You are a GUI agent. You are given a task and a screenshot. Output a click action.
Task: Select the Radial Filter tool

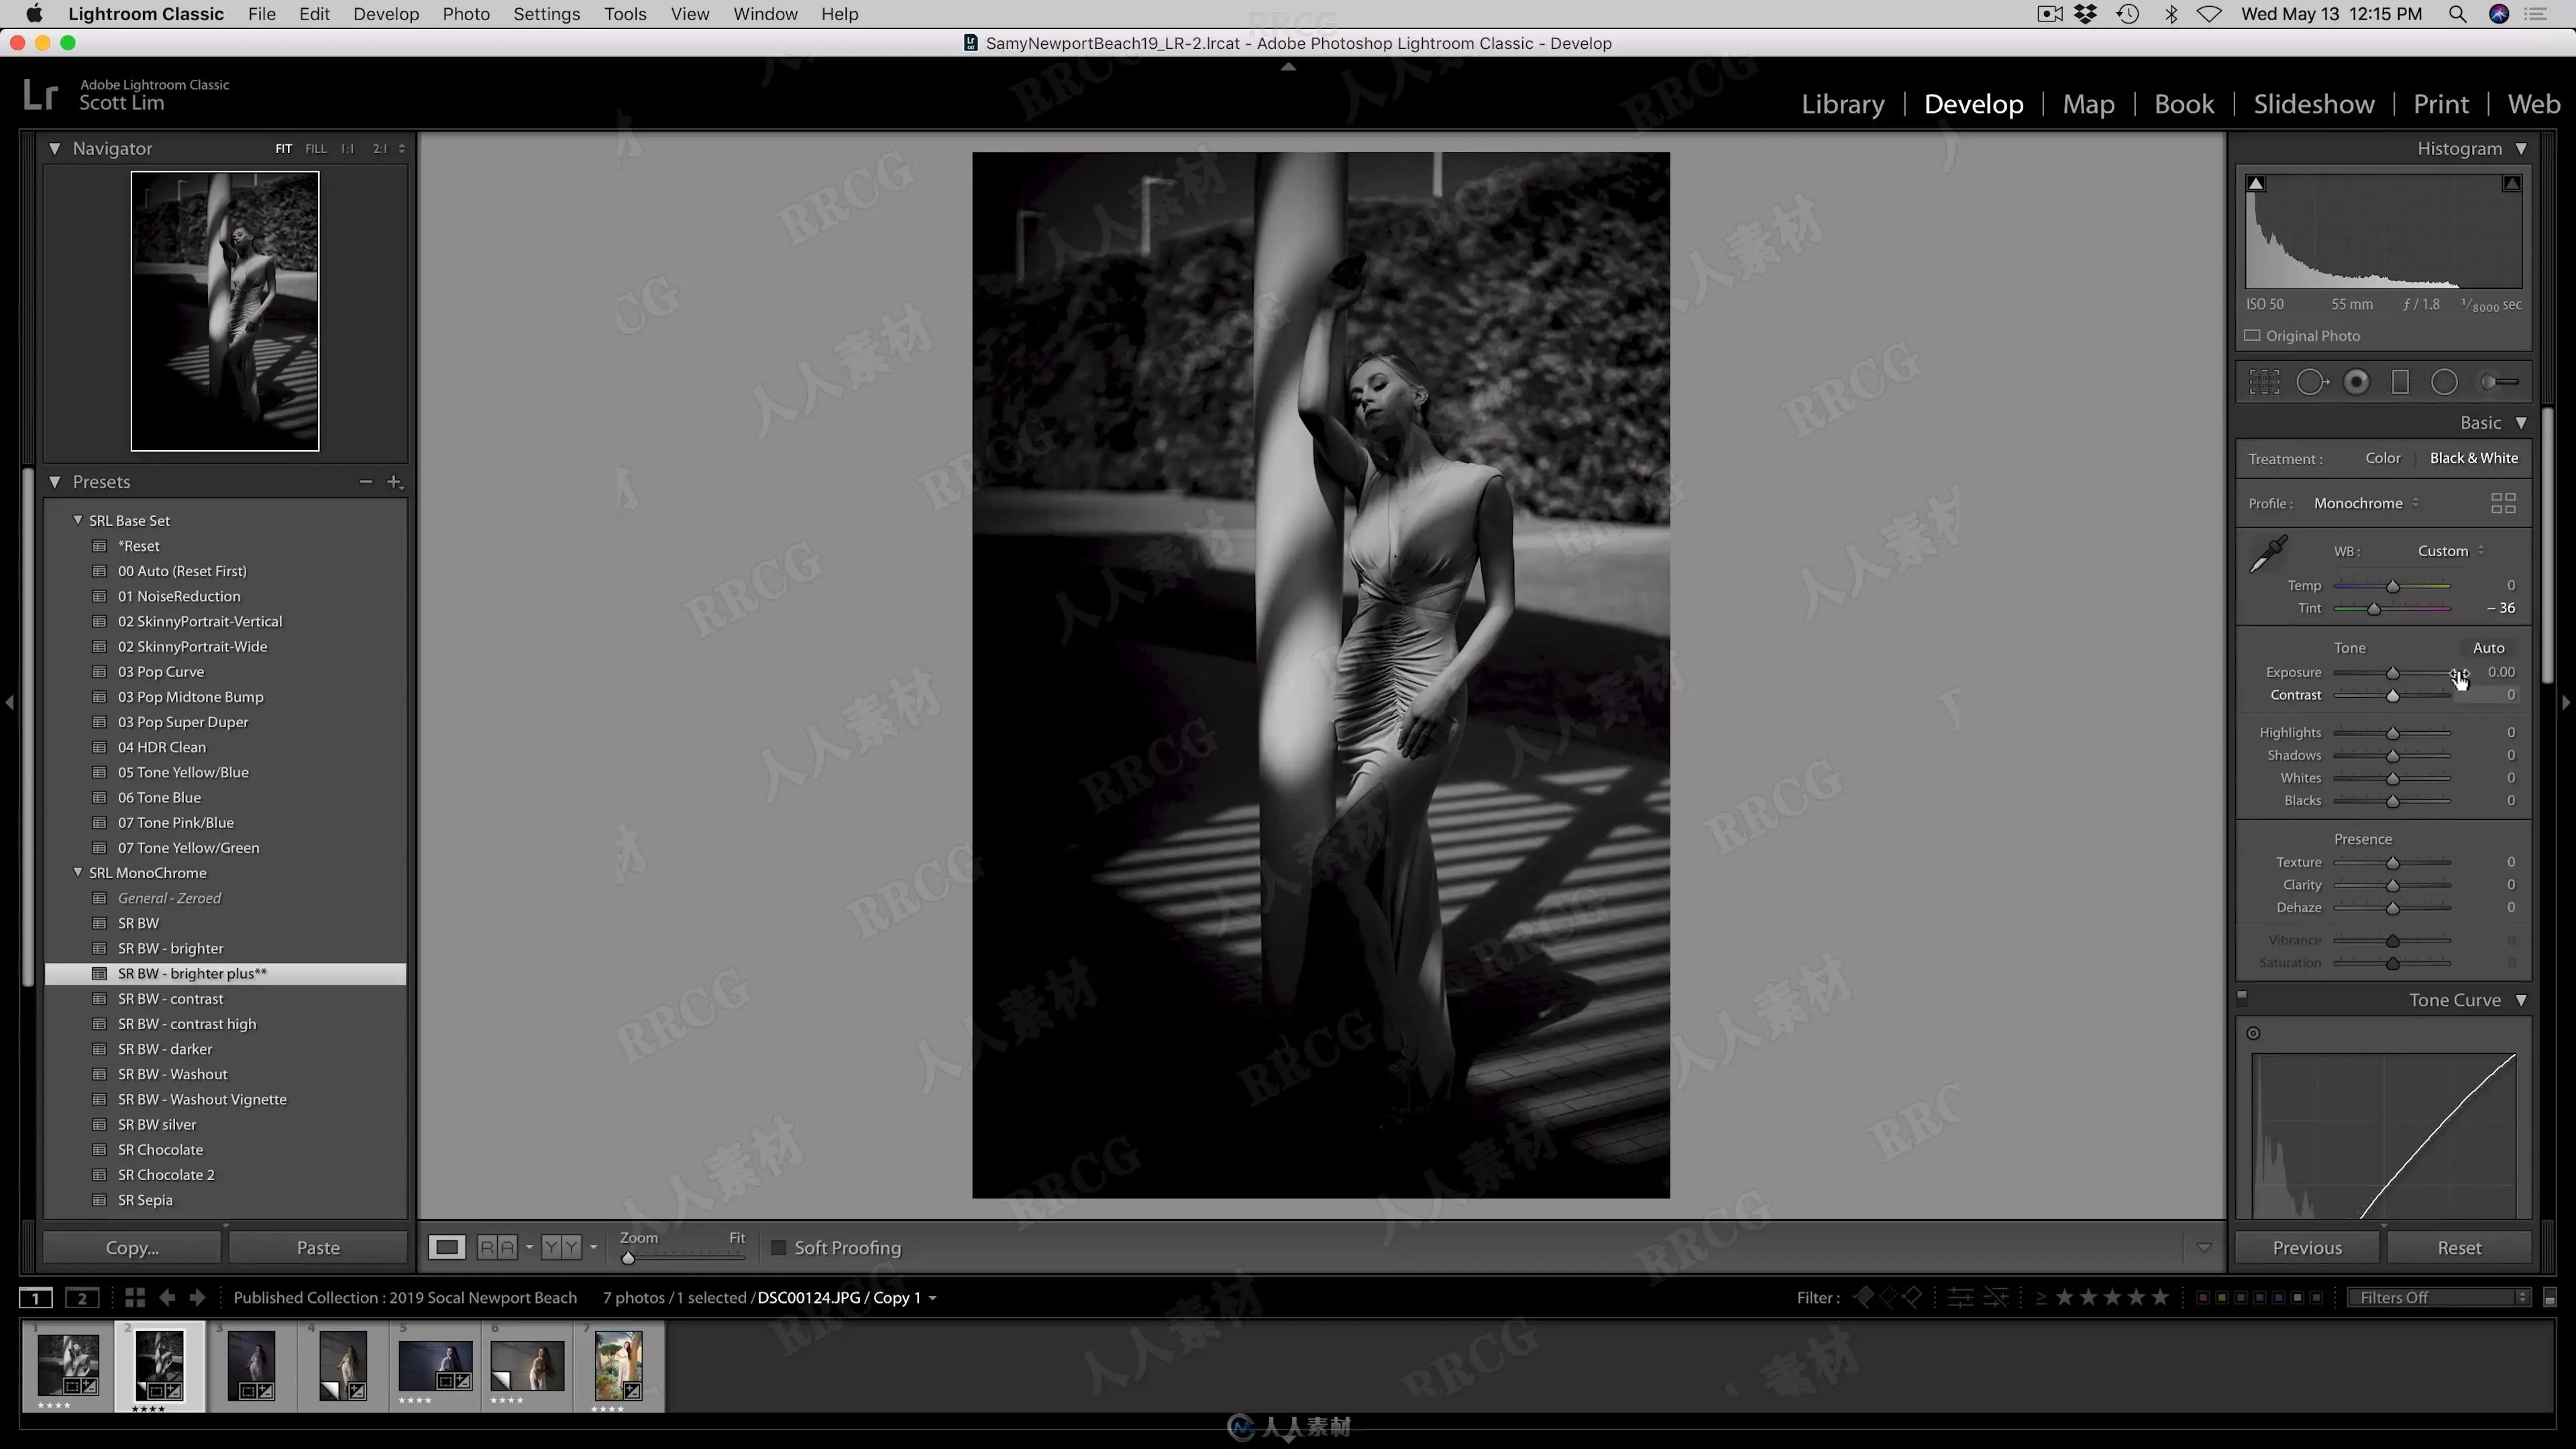click(2444, 382)
